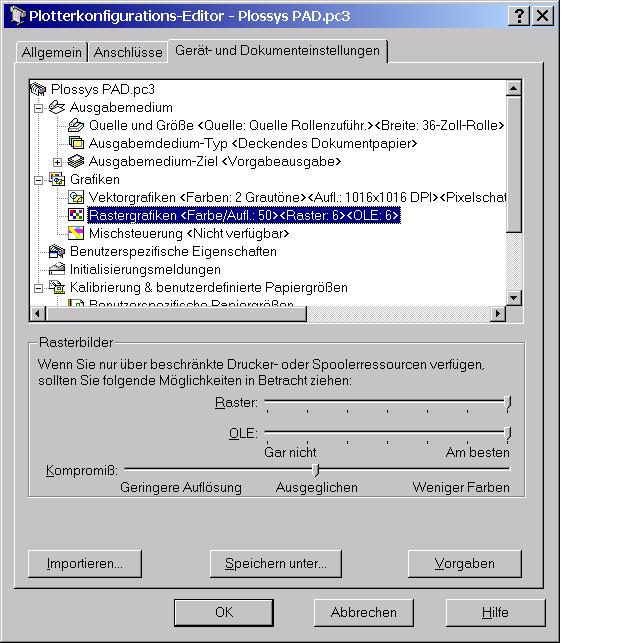This screenshot has width=640, height=643.
Task: Click the Vektorgrafiken item icon
Action: coord(76,197)
